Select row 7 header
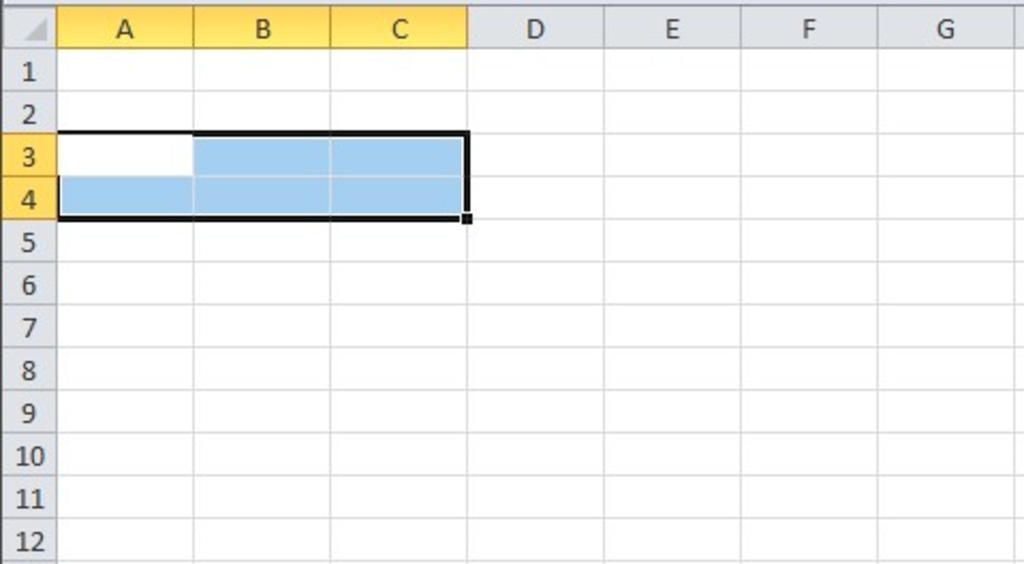 coord(28,327)
